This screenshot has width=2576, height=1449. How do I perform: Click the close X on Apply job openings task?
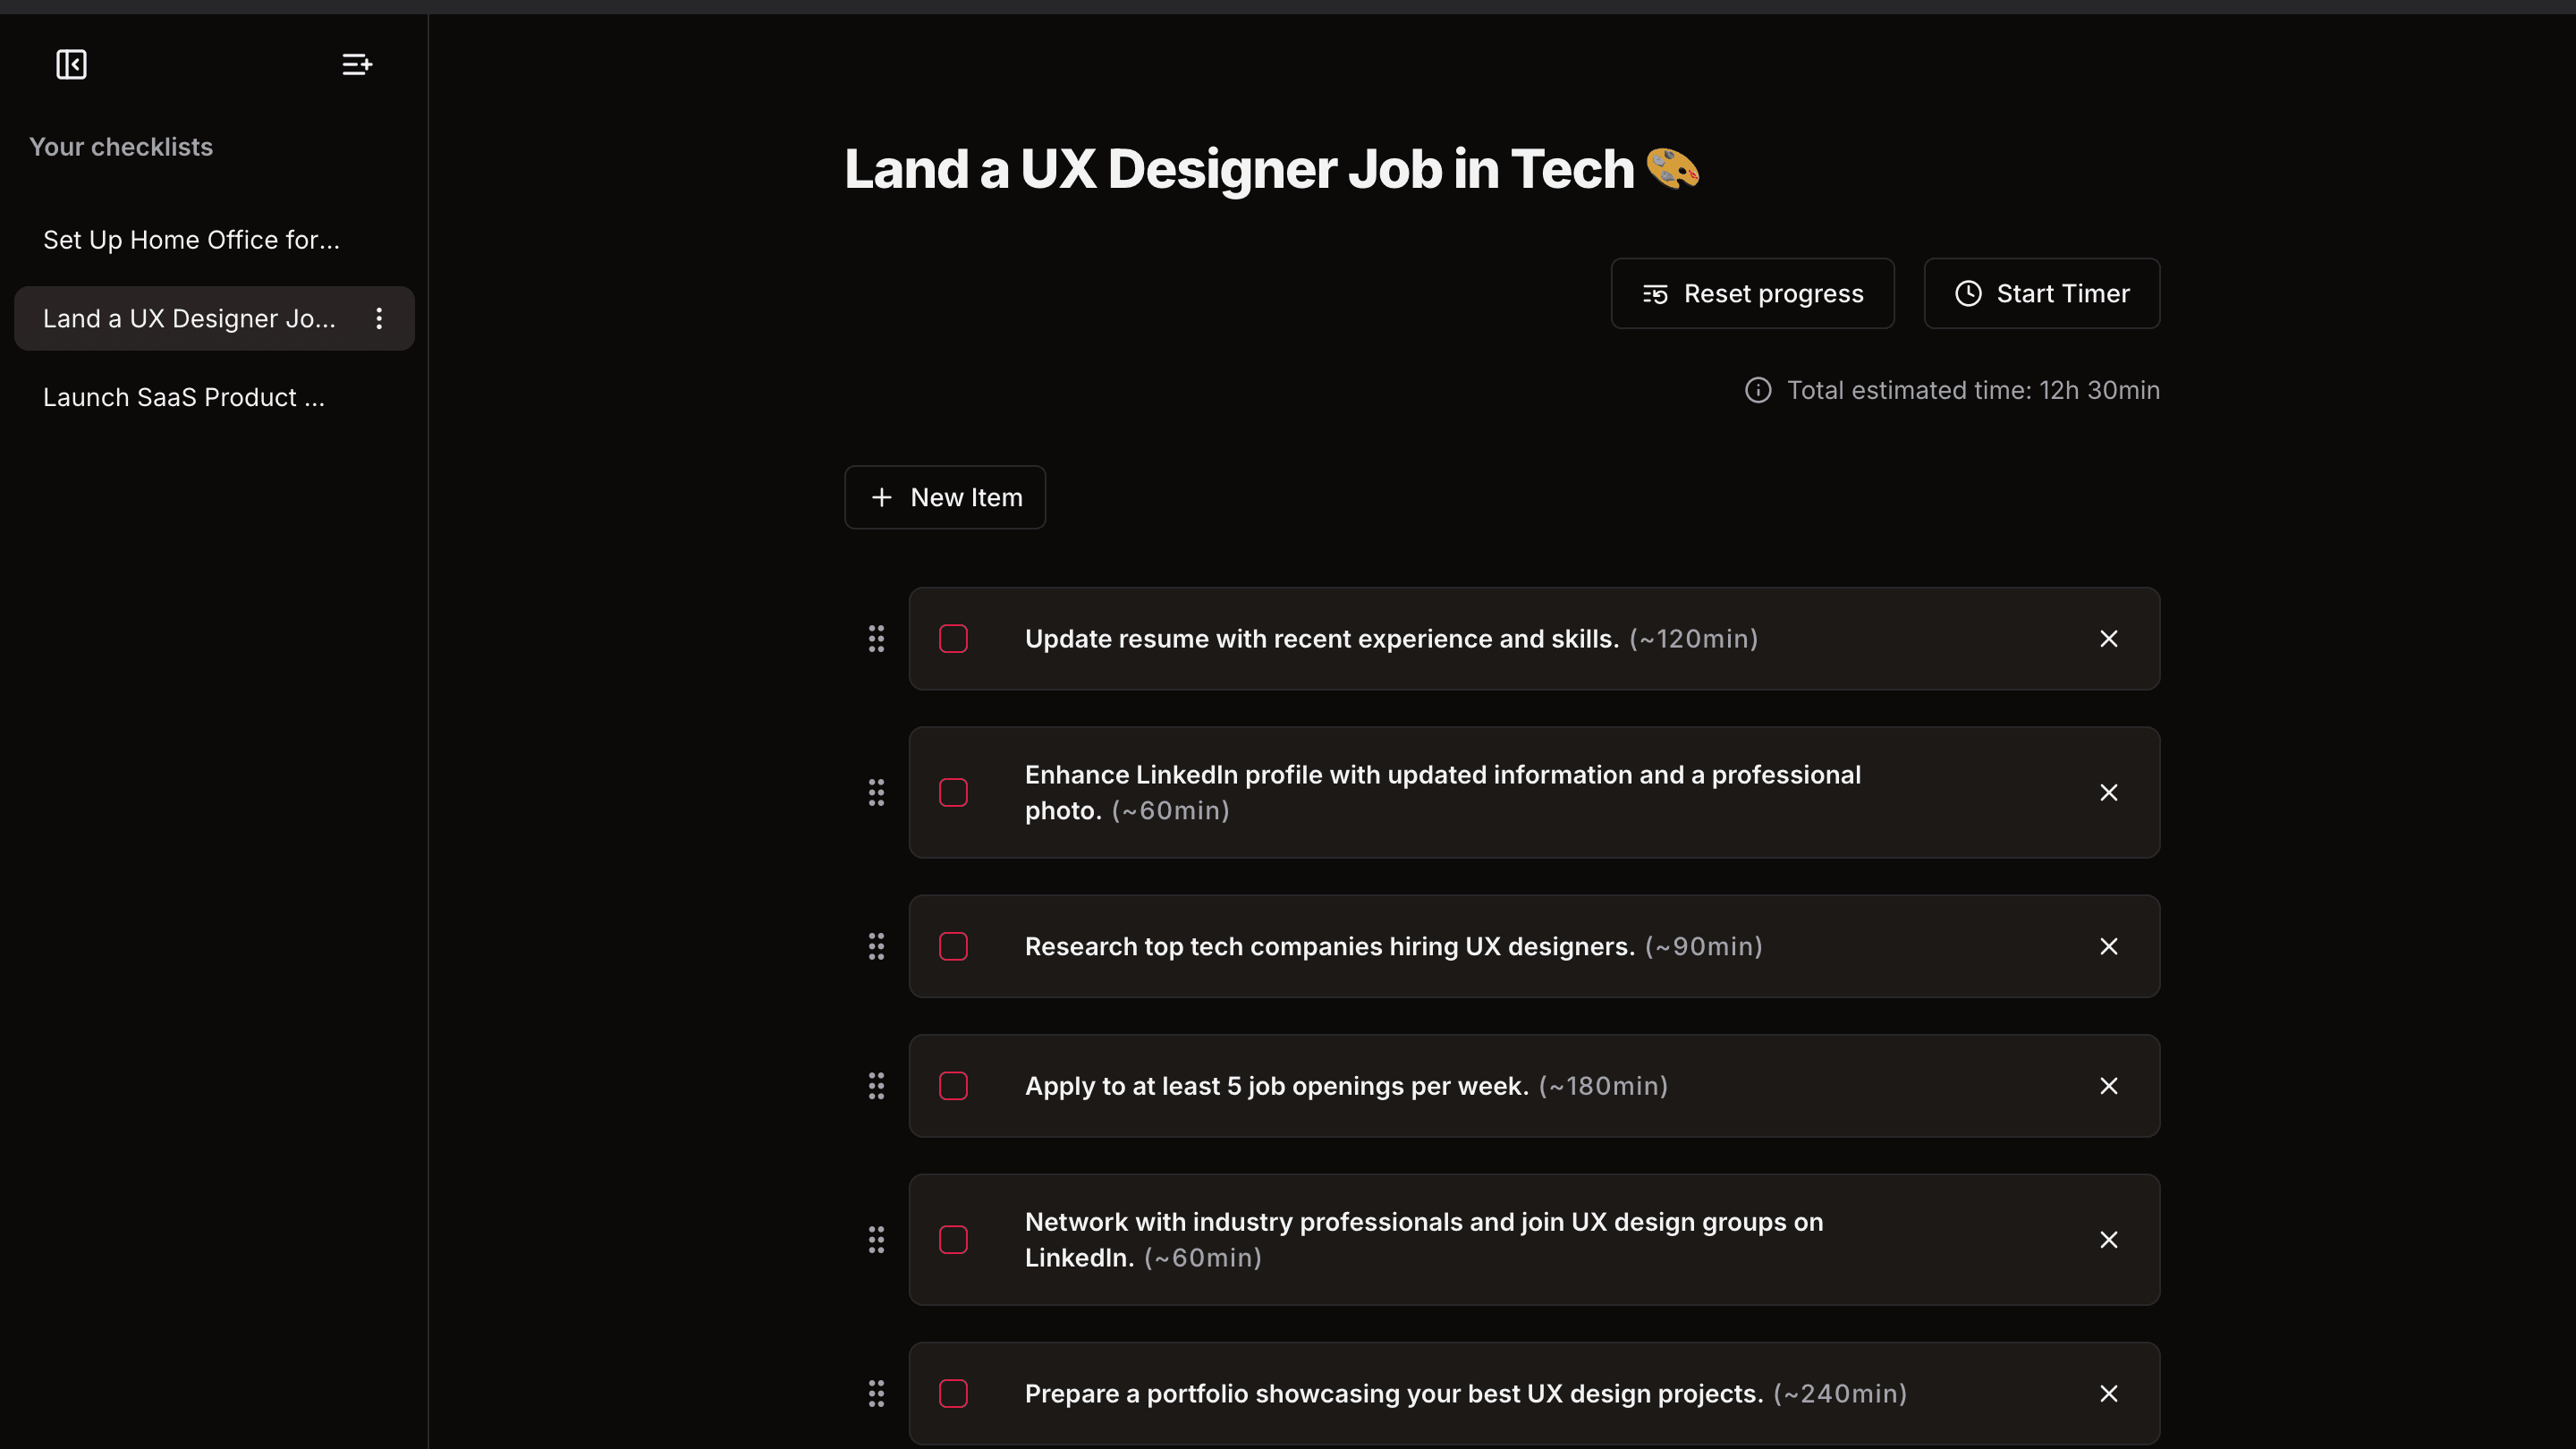tap(2109, 1085)
